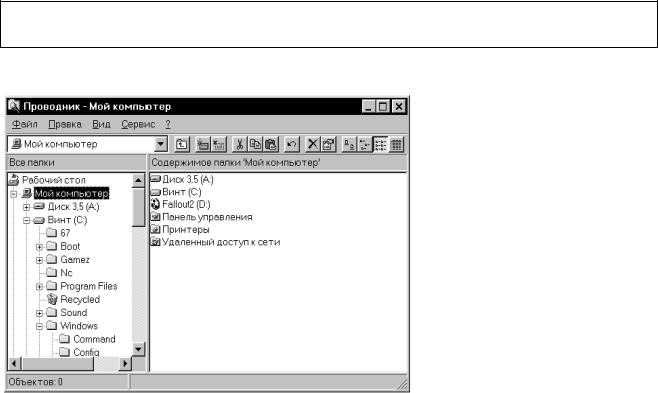The height and width of the screenshot is (393, 658).
Task: Expand the Boot folder node
Action: coord(39,247)
